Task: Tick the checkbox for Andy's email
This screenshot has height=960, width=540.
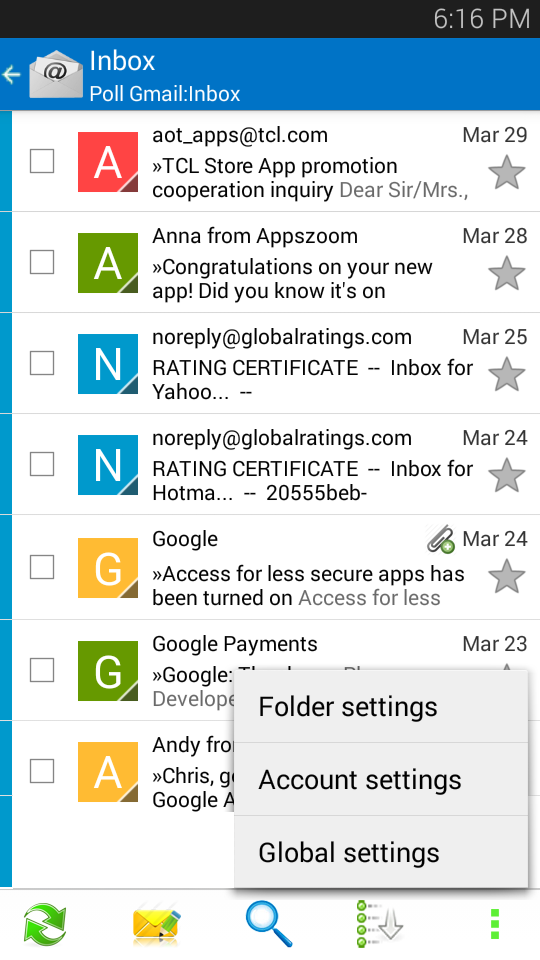Action: (x=42, y=771)
